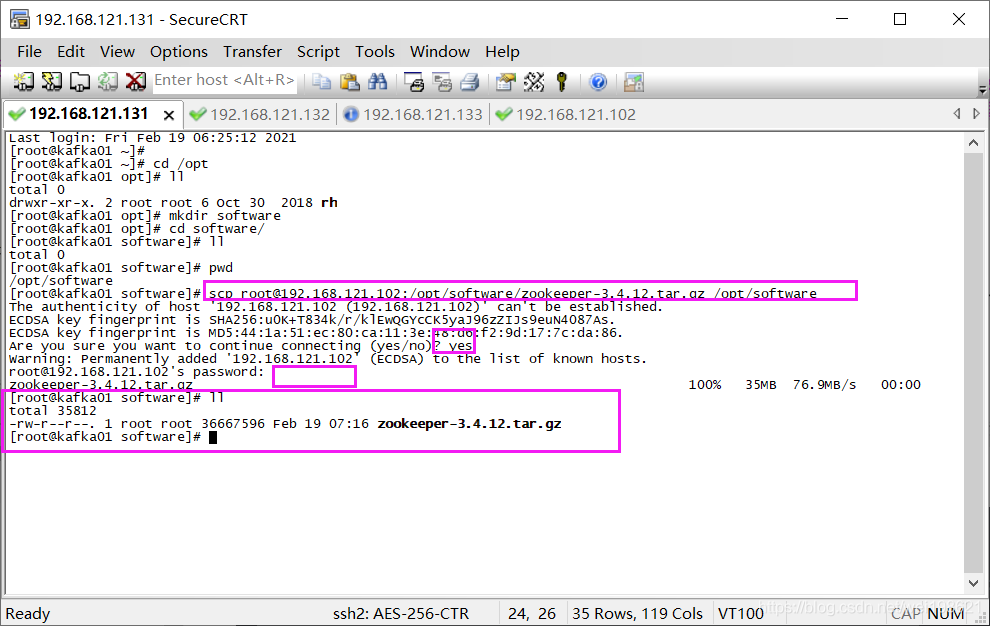Viewport: 990px width, 626px height.
Task: Click the Disconnect session icon
Action: pyautogui.click(x=135, y=81)
